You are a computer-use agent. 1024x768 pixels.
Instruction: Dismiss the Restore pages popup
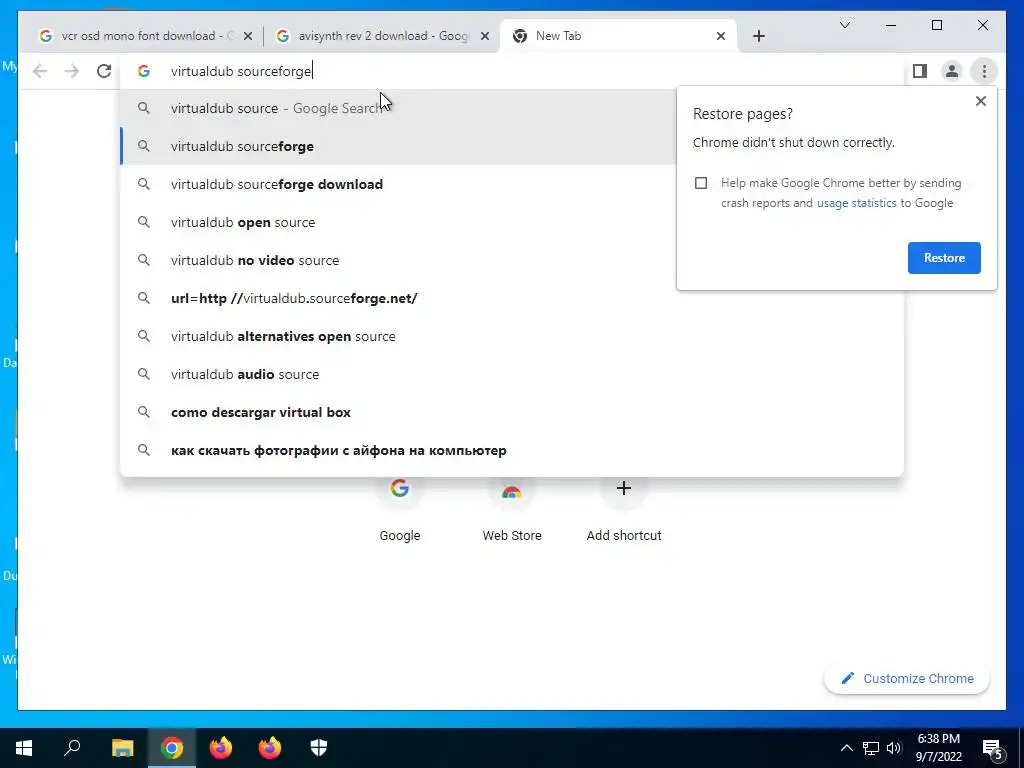[980, 101]
